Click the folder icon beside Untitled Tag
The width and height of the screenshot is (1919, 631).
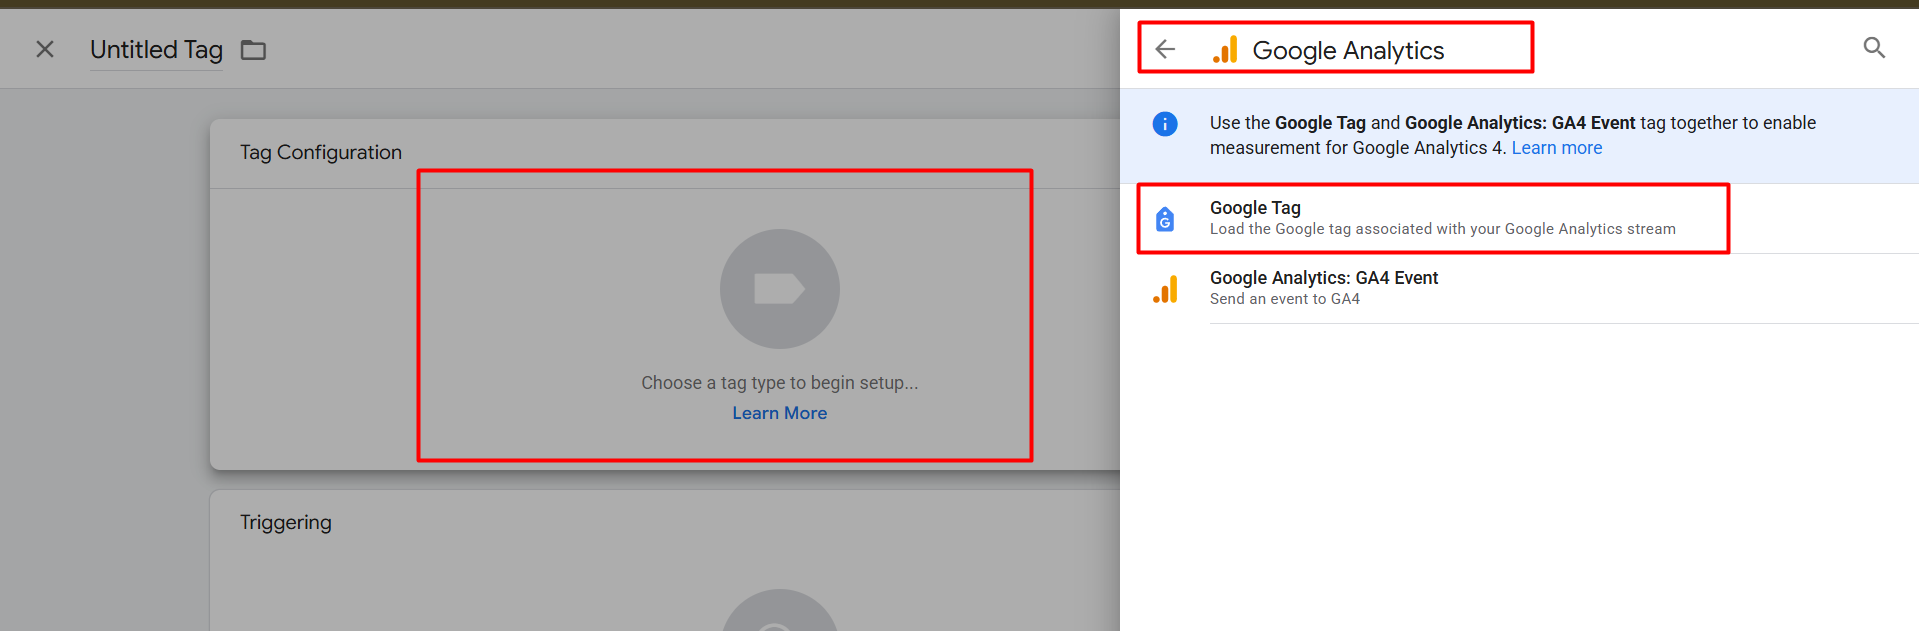253,50
